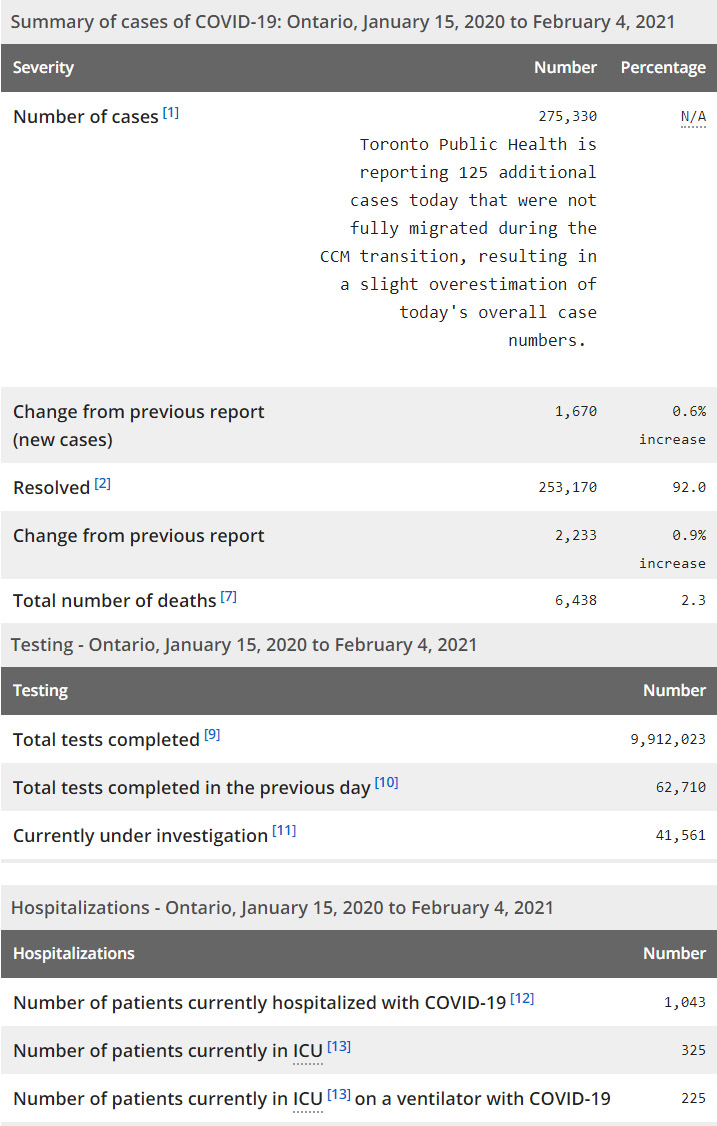Open footnote 10 for previous day tests
Image resolution: width=717 pixels, height=1126 pixels.
(x=386, y=783)
